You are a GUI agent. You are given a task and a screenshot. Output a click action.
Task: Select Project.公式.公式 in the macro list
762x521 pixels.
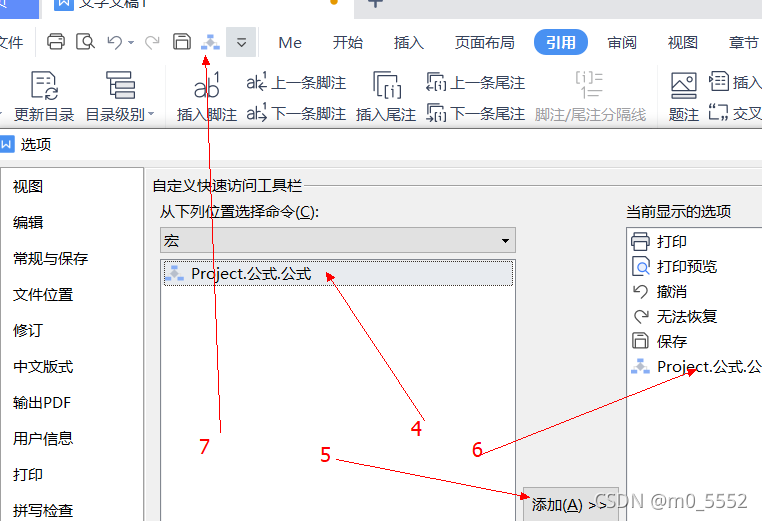(338, 274)
